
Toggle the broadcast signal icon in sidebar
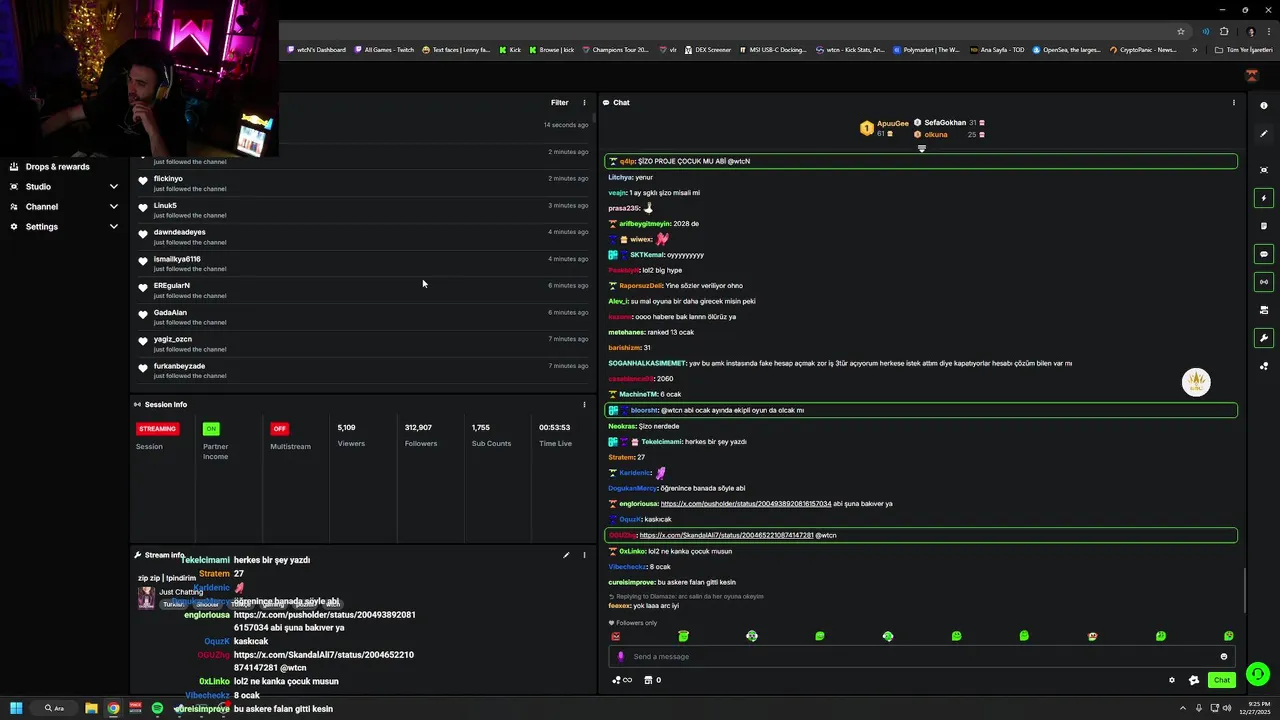point(1264,282)
